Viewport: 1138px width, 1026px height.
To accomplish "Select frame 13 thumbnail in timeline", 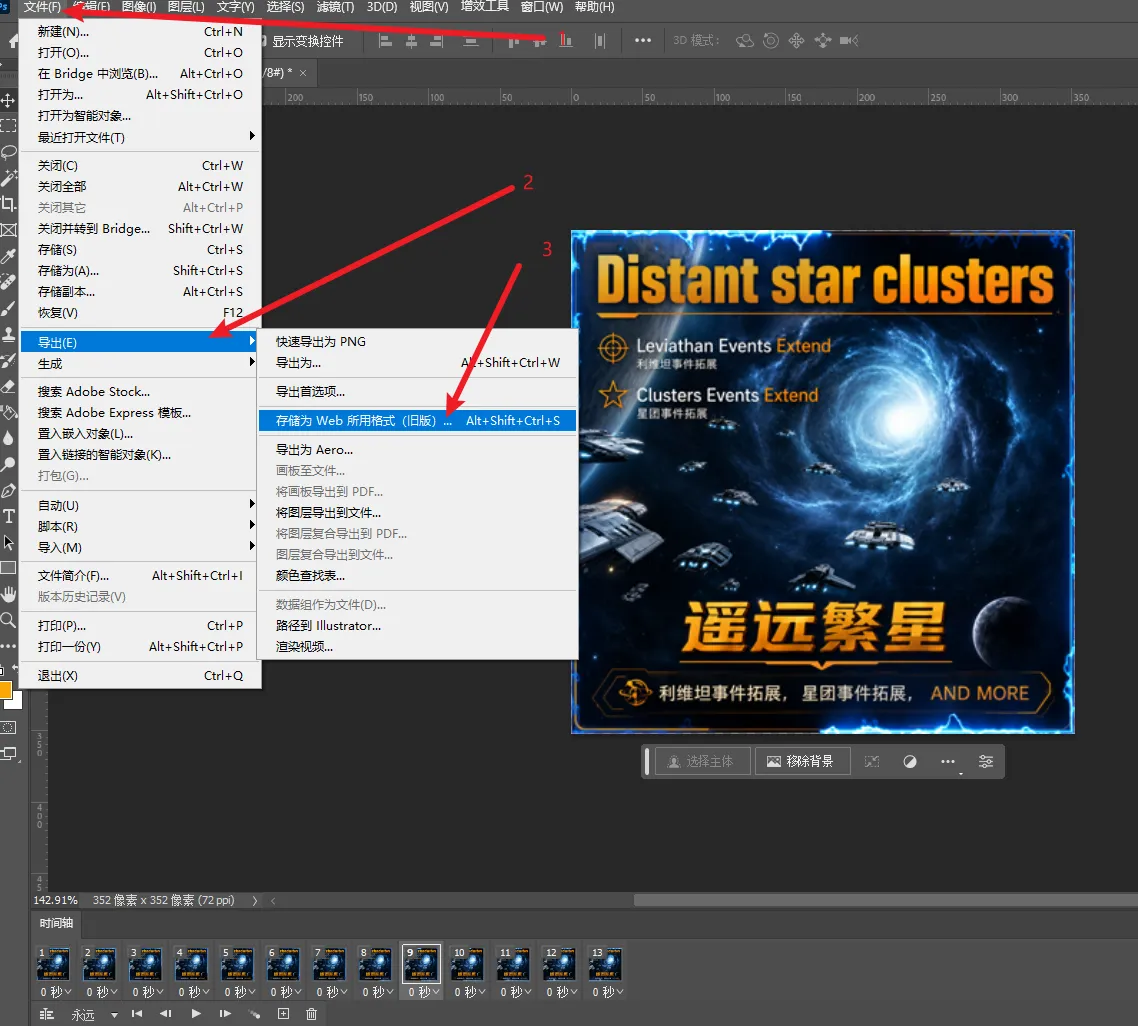I will click(605, 963).
